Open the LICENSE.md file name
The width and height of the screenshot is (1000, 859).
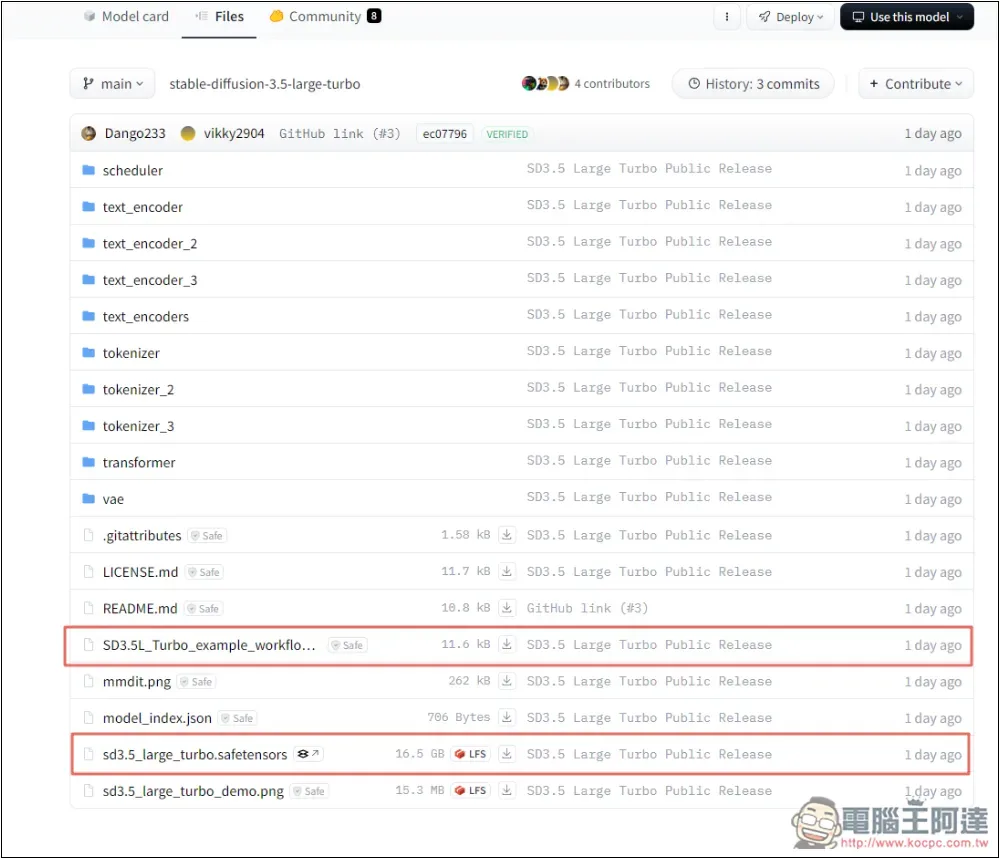[140, 572]
